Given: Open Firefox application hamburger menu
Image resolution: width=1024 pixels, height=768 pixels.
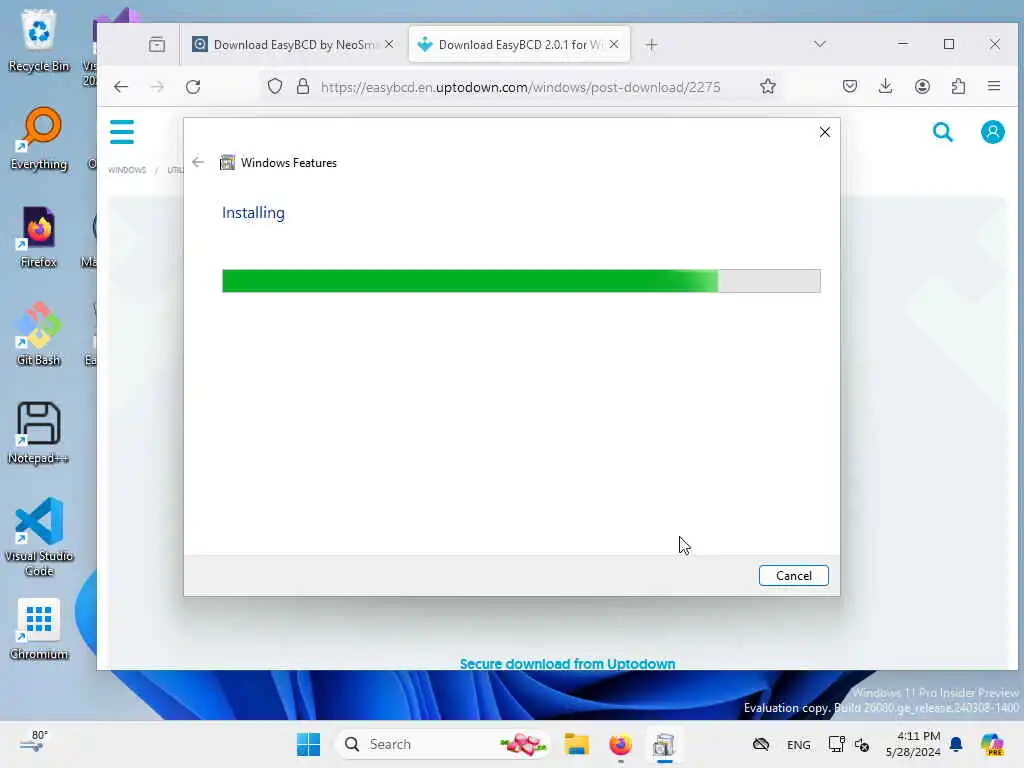Looking at the screenshot, I should (x=994, y=86).
